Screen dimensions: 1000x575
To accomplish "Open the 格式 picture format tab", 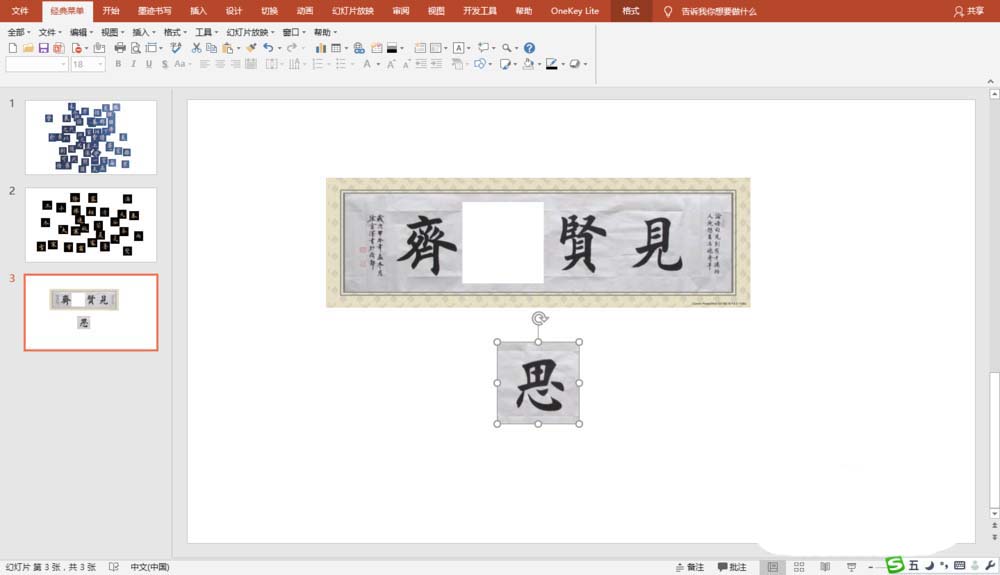I will click(631, 11).
